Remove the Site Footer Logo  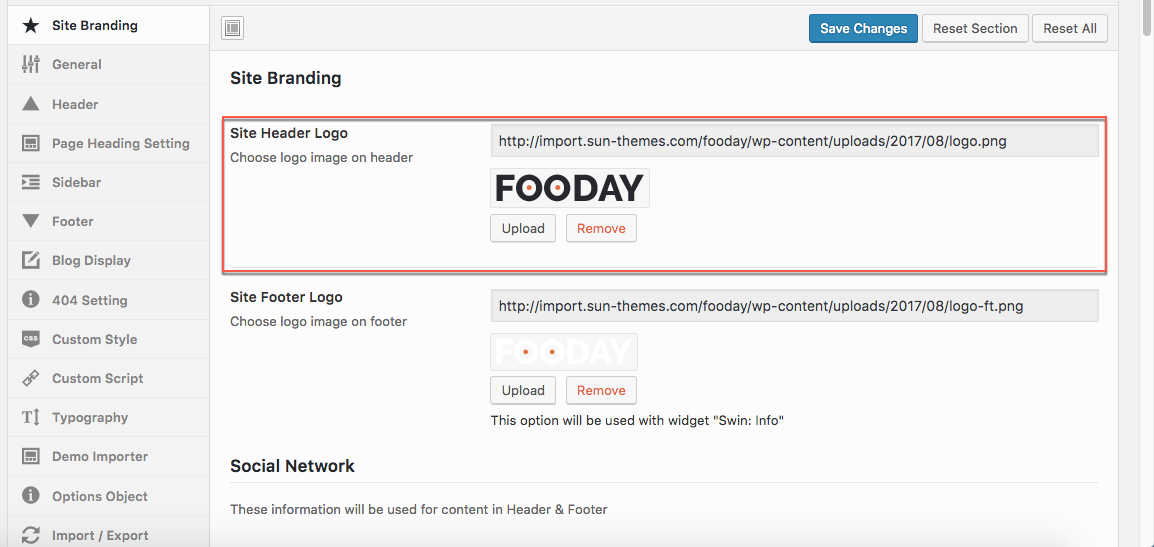[601, 390]
